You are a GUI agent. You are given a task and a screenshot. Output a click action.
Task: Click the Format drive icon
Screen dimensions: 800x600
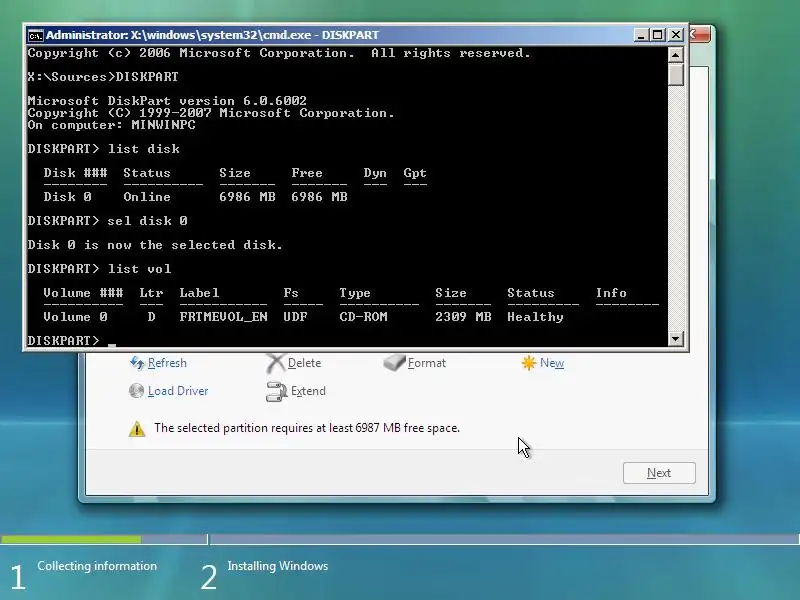pyautogui.click(x=394, y=363)
